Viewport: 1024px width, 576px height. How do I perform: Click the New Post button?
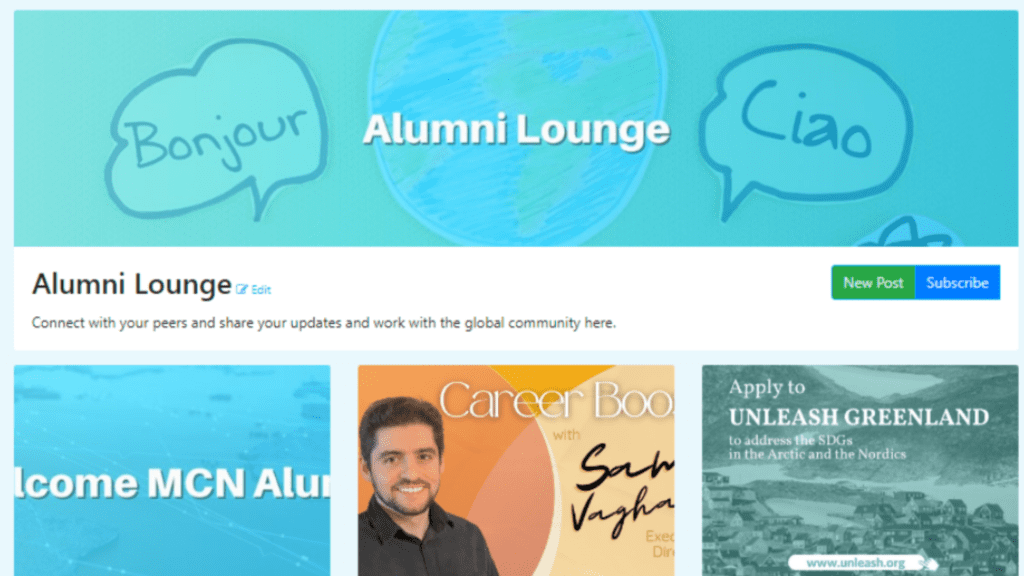tap(873, 283)
